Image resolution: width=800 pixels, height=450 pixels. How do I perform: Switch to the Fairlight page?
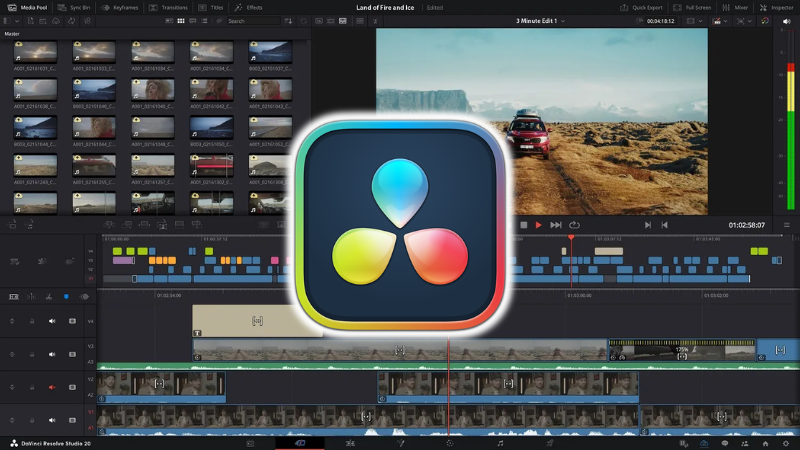(500, 443)
